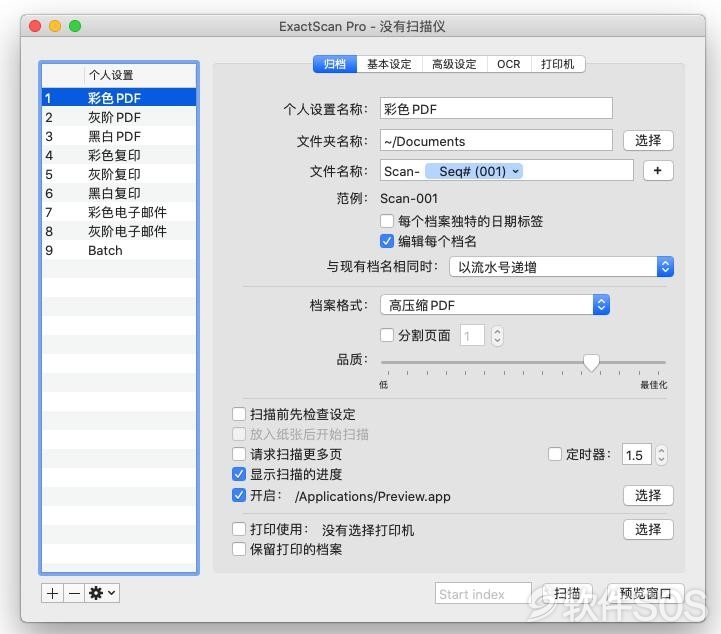Disable 开启 Preview.app checkbox

[239, 495]
